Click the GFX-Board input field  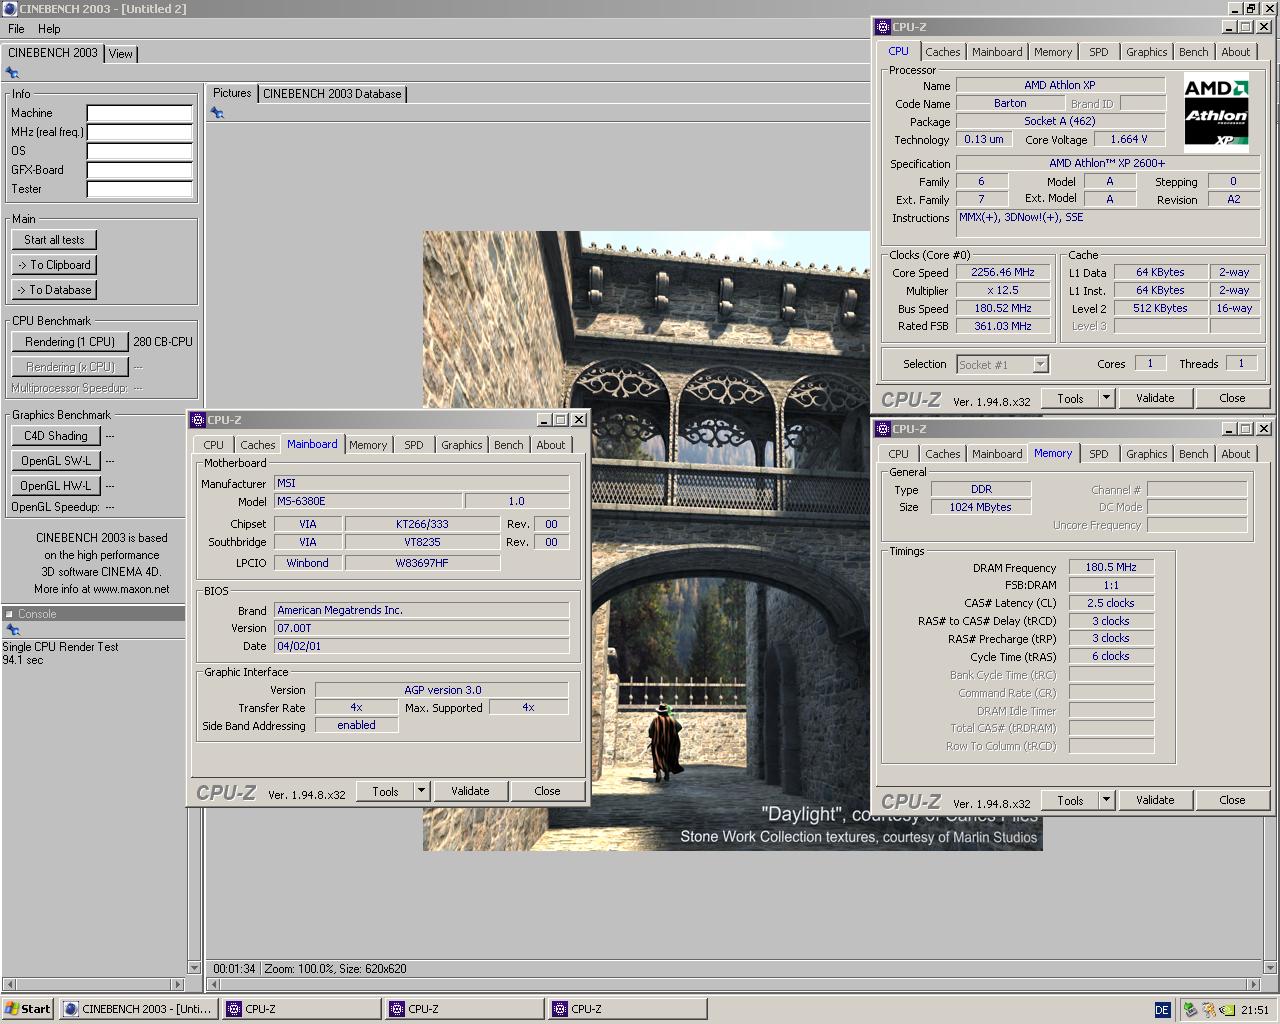[x=139, y=170]
